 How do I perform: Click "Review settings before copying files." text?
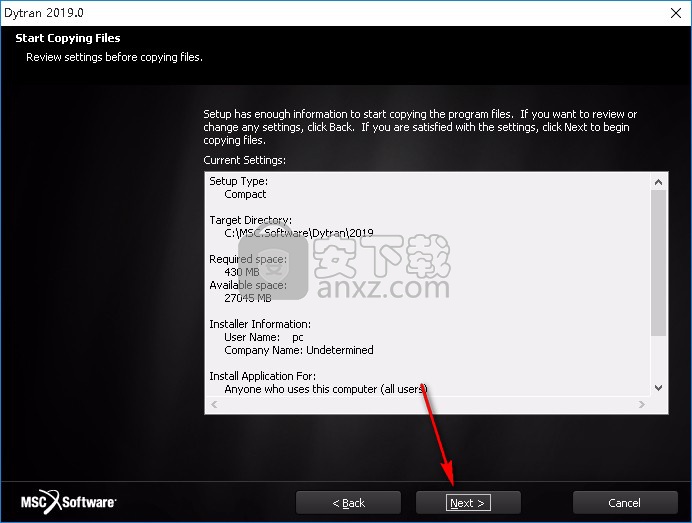[114, 57]
